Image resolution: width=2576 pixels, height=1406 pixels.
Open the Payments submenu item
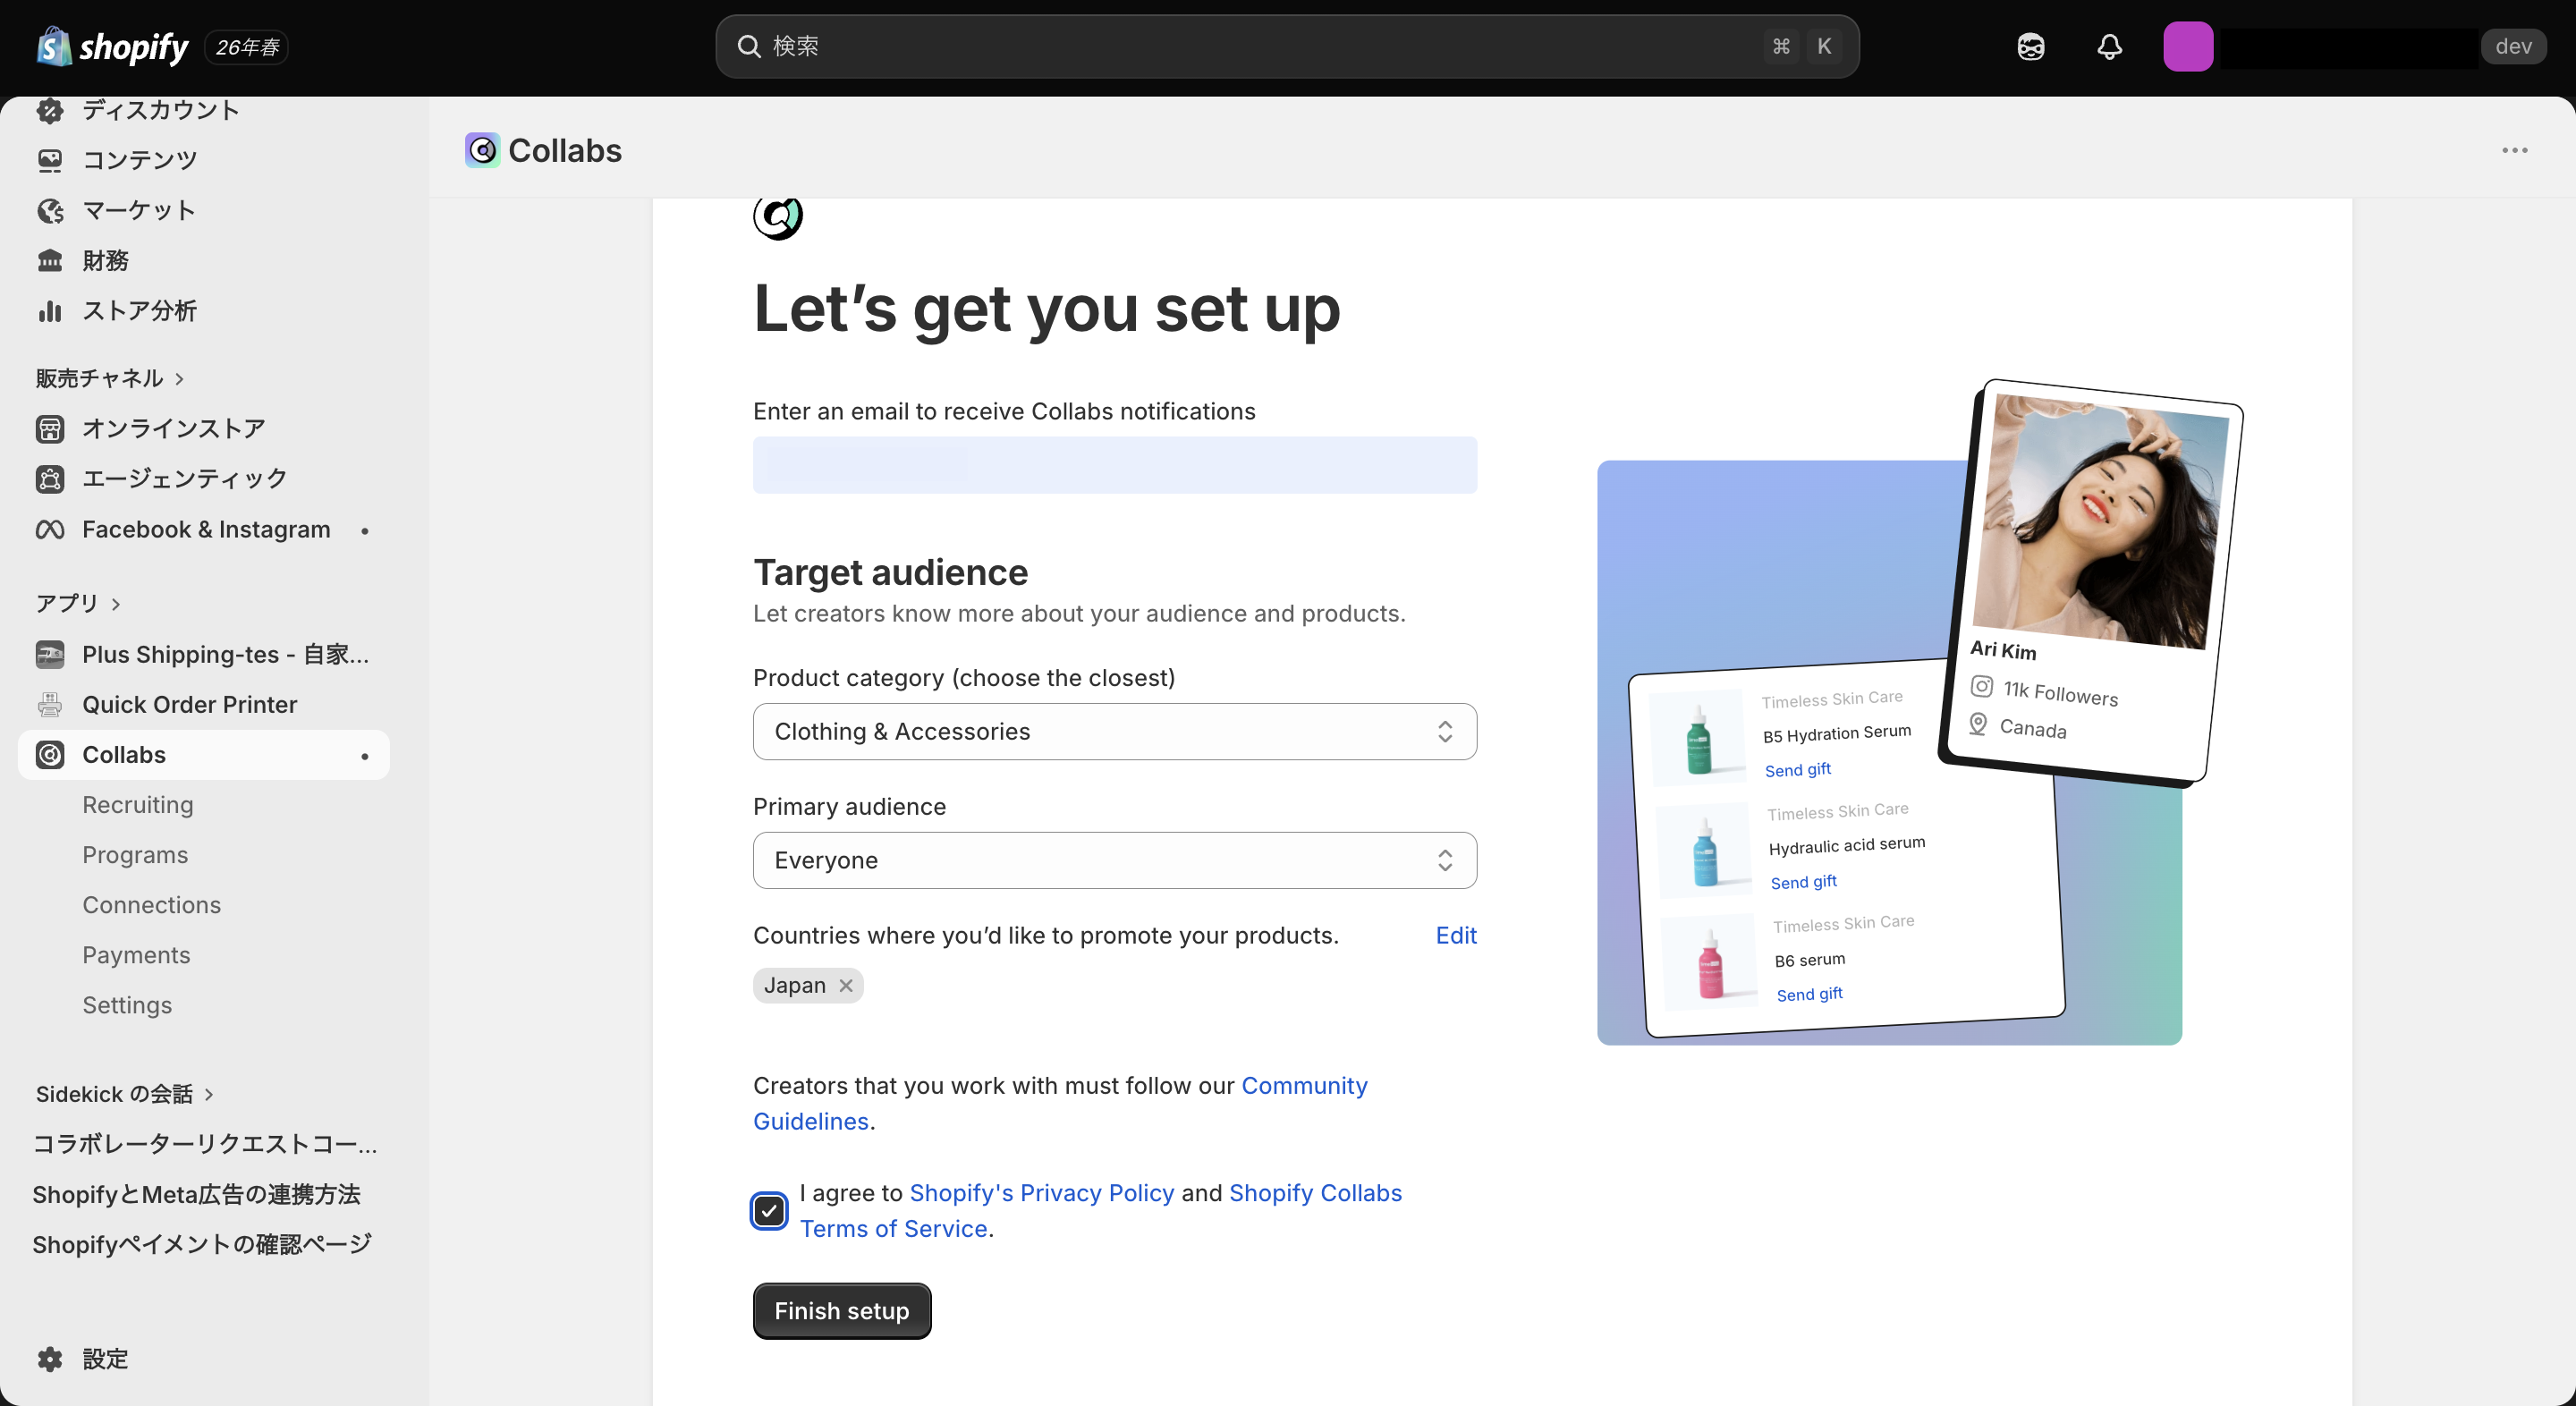(136, 955)
